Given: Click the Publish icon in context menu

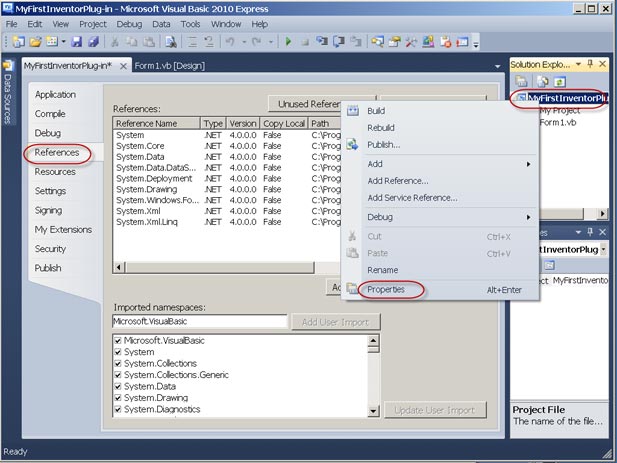Looking at the screenshot, I should (352, 144).
